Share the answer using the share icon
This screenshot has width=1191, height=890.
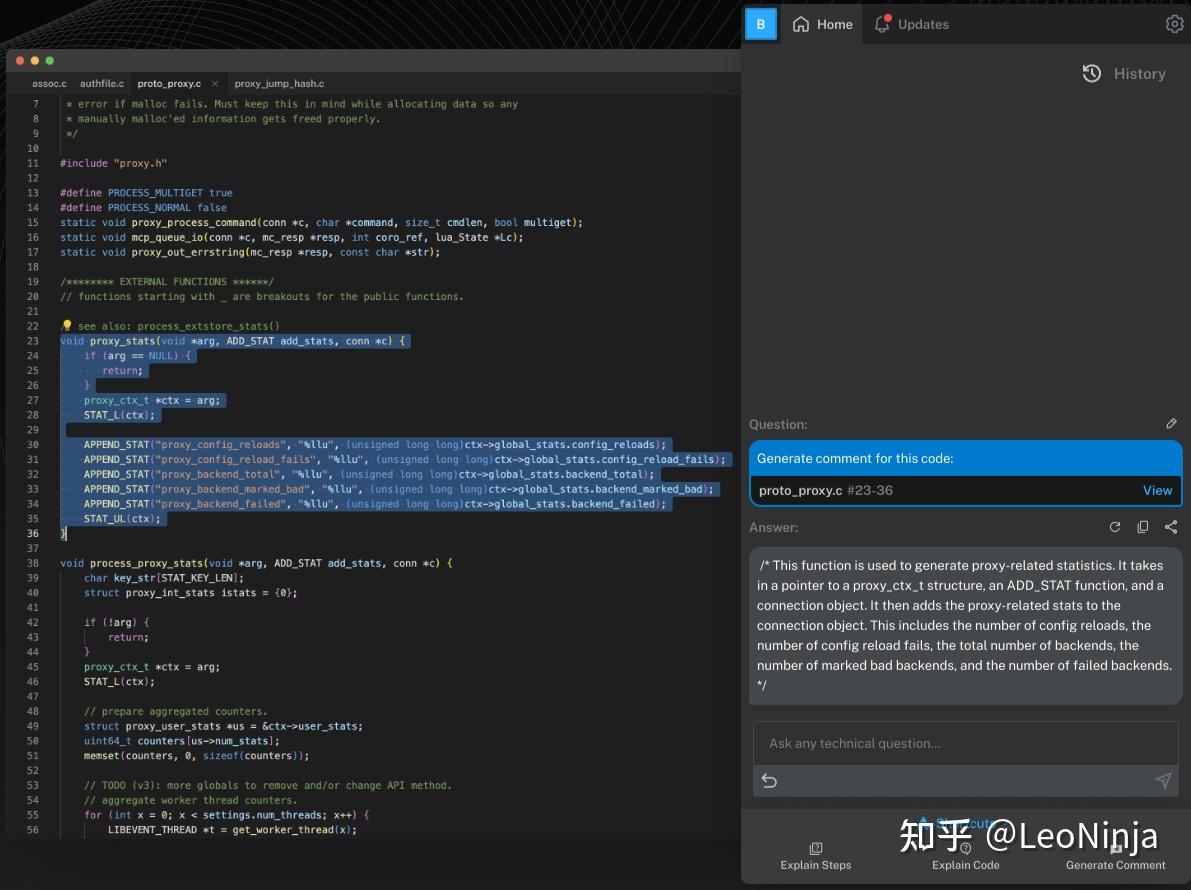tap(1171, 527)
